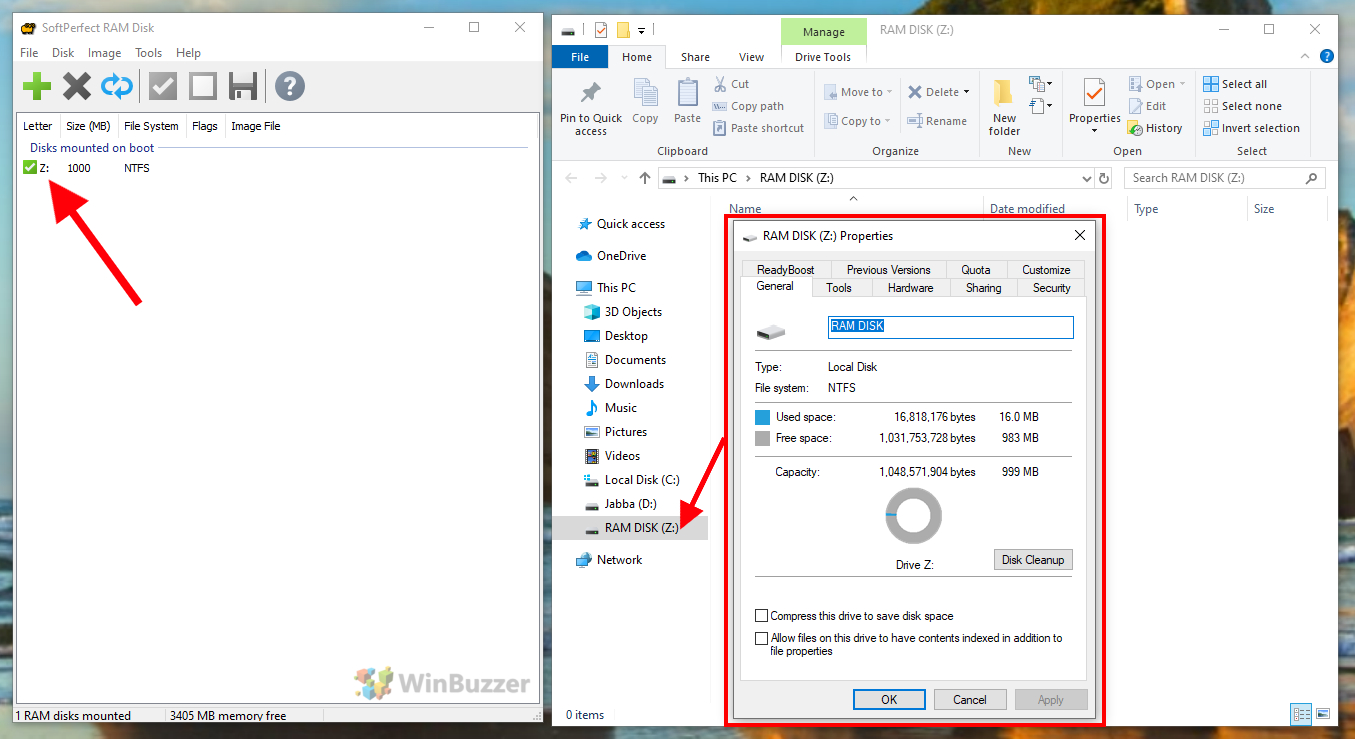
Task: Open the Tools menu in SoftPerfect RAM Disk
Action: pyautogui.click(x=148, y=53)
